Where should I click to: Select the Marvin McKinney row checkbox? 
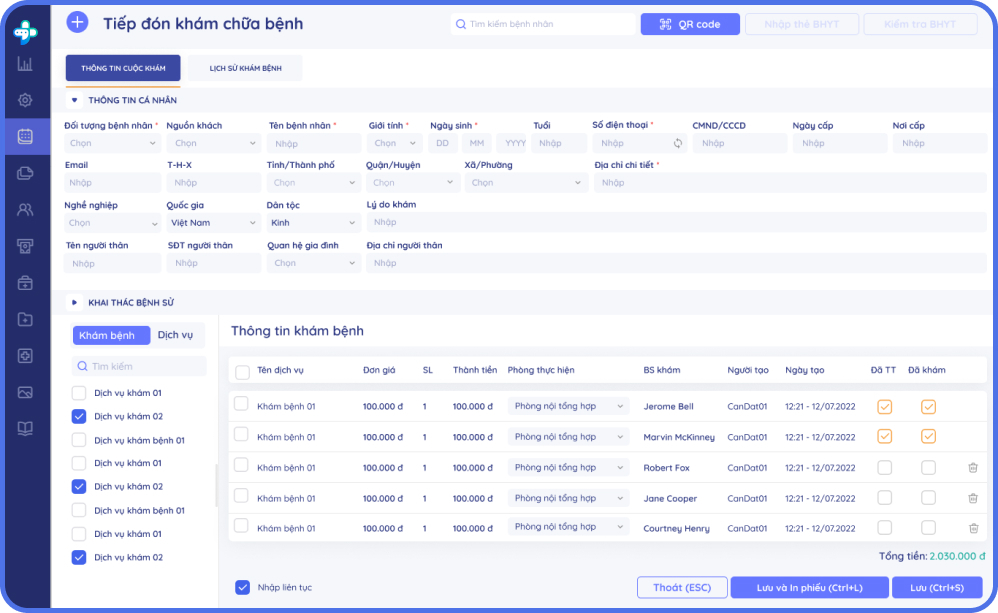(x=241, y=434)
